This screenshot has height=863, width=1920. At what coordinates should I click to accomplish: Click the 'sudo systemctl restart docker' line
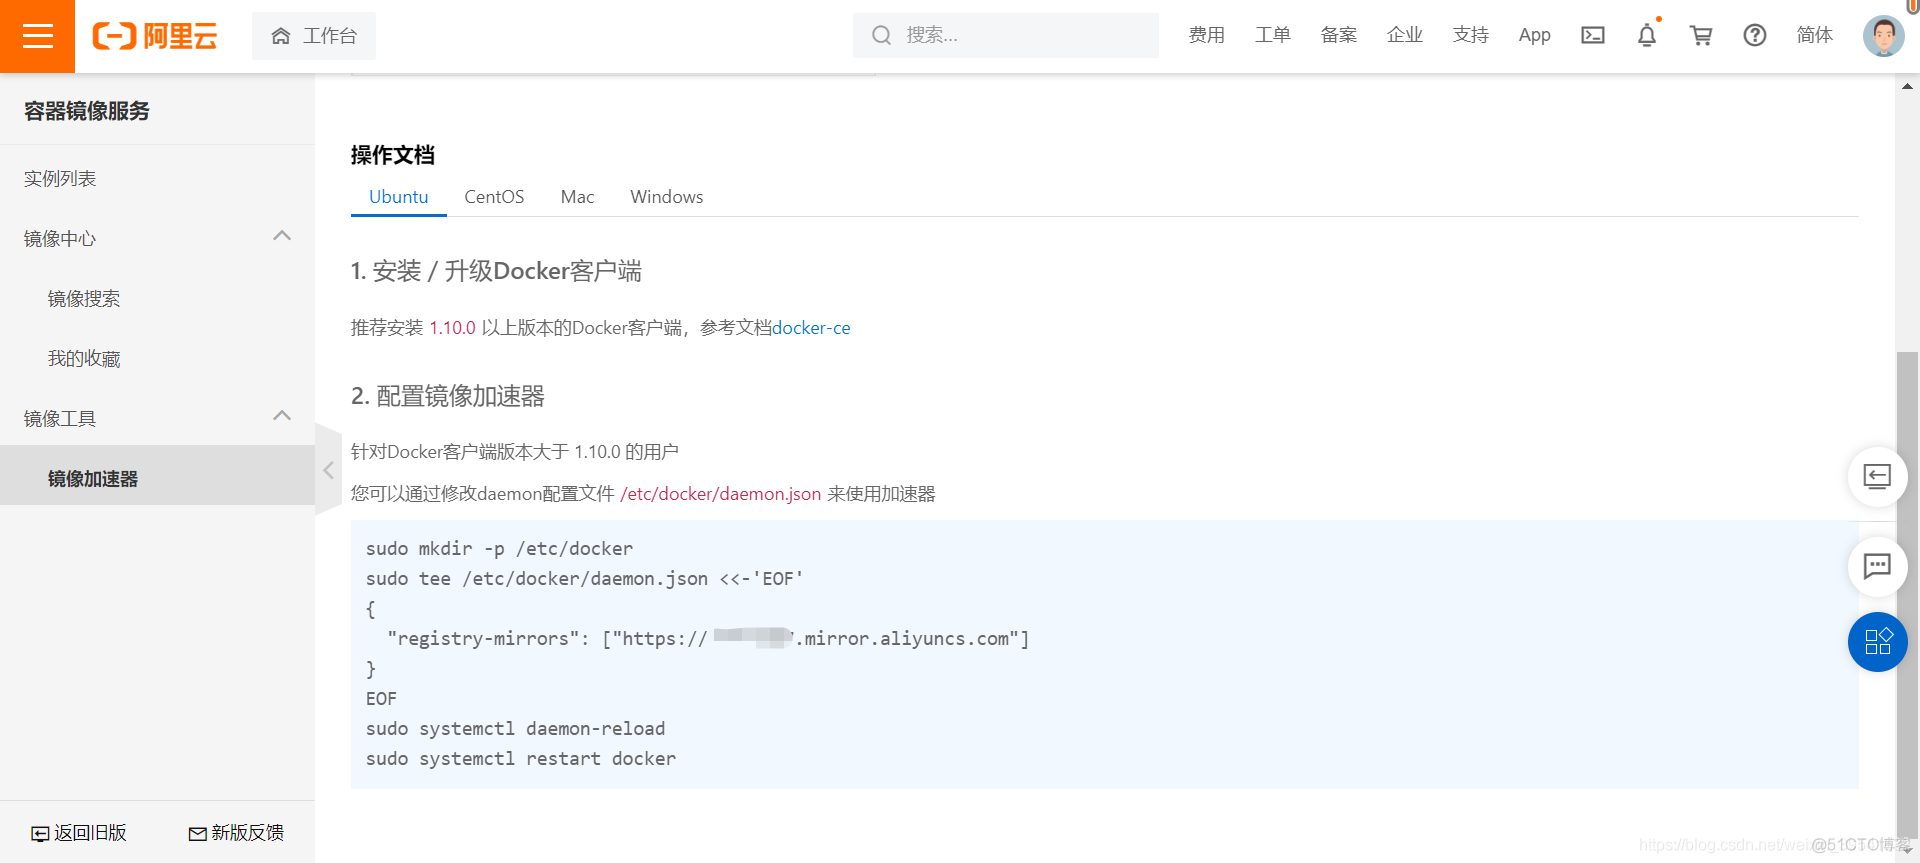click(521, 759)
